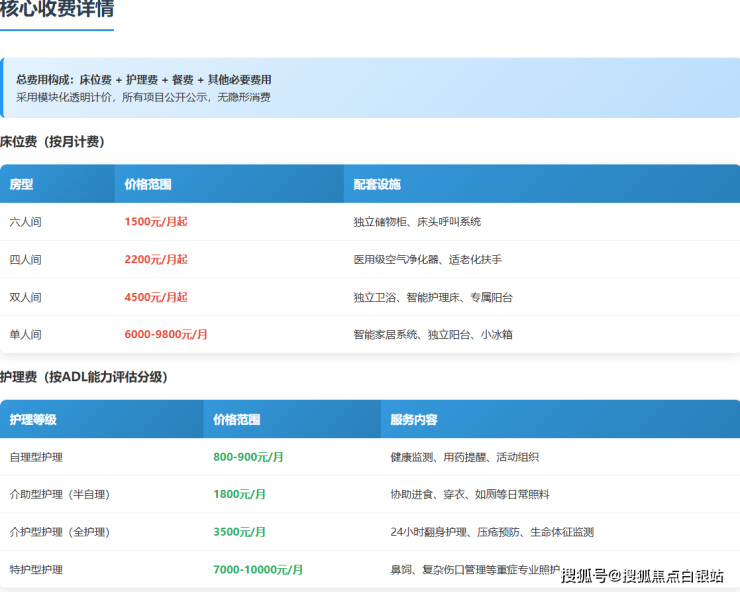
Task: Click the 3500元/月 price for 介护型护理
Action: point(240,532)
